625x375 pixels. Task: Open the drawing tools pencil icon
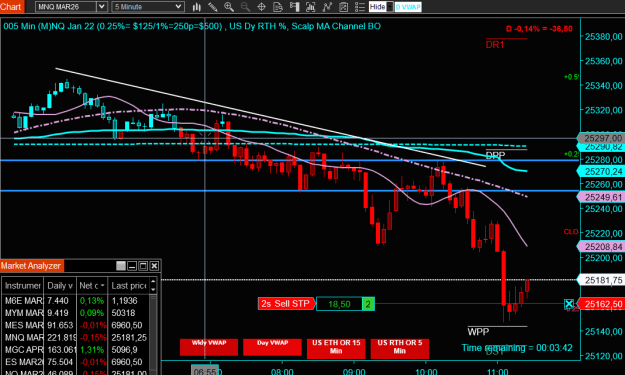(x=213, y=7)
